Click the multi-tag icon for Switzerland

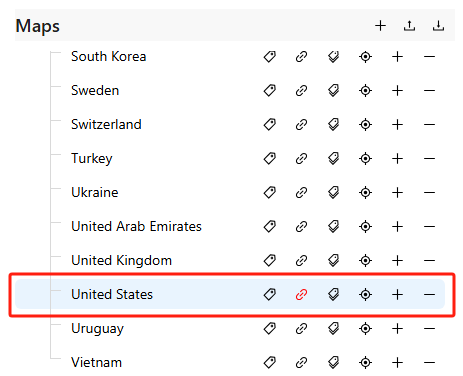tap(333, 125)
